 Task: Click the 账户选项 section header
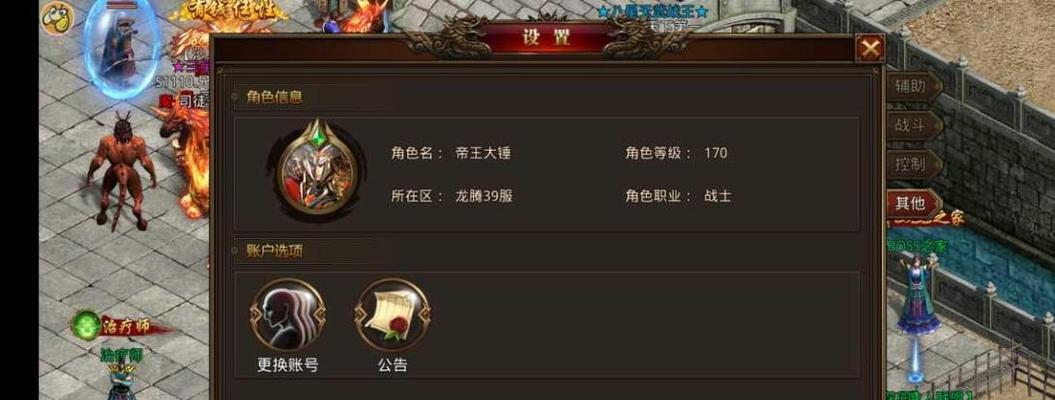click(x=275, y=251)
